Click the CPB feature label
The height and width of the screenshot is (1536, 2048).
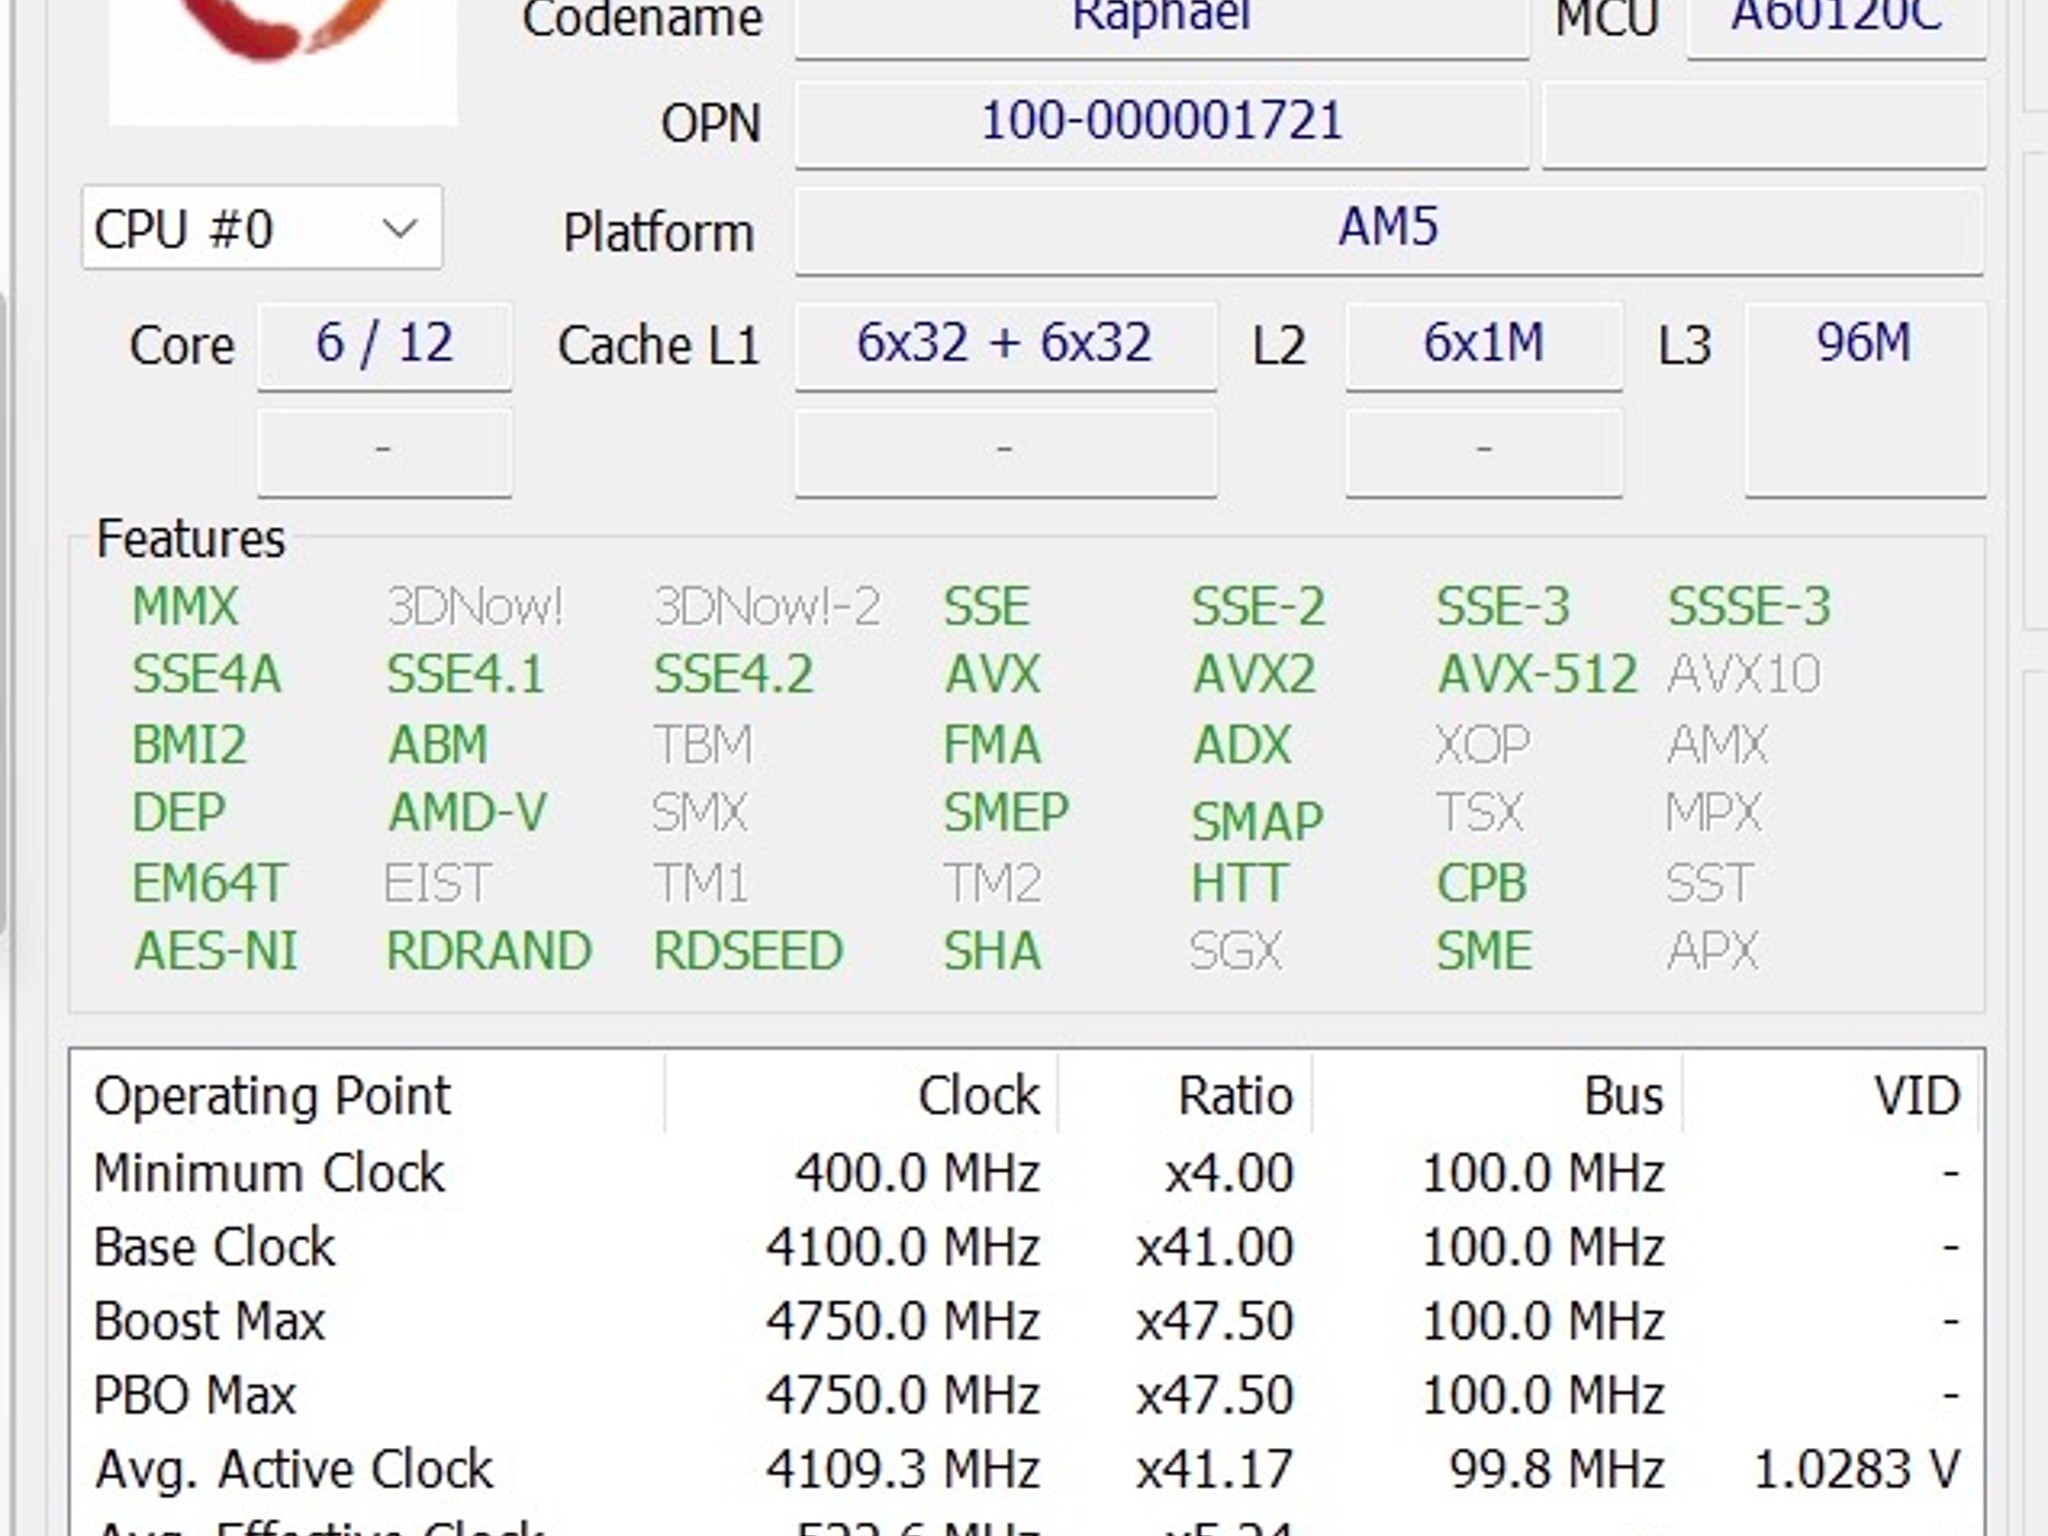click(1482, 883)
